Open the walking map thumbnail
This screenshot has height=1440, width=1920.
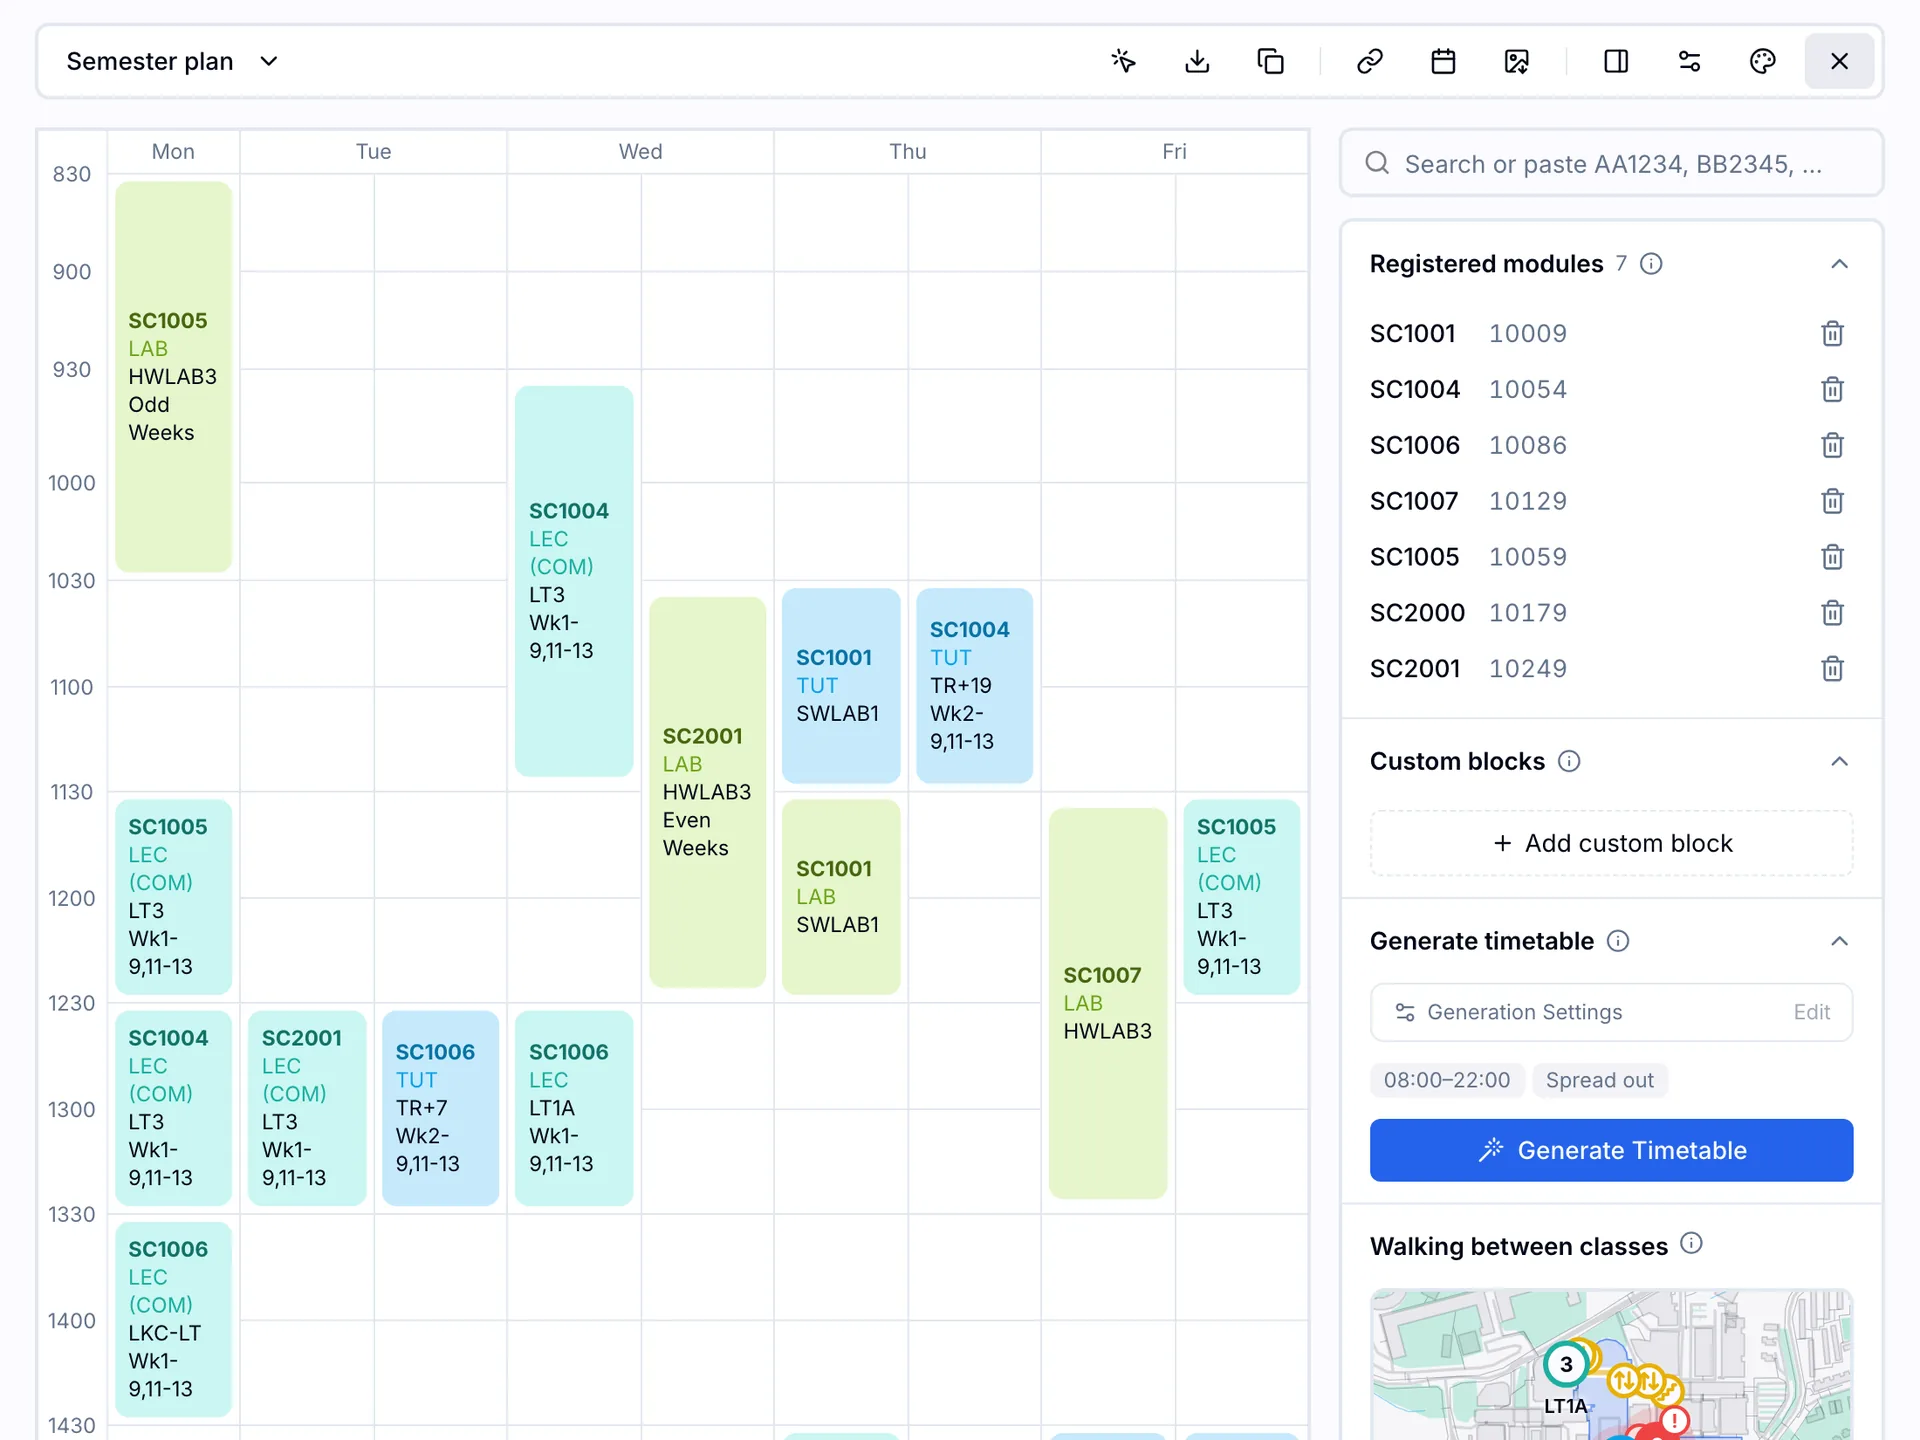1611,1365
